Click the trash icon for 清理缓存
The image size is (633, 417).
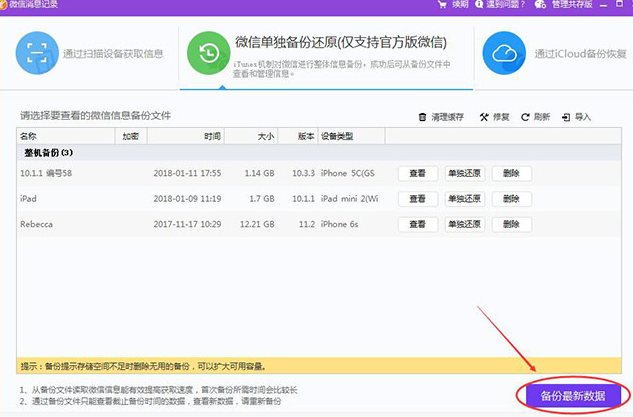[423, 117]
